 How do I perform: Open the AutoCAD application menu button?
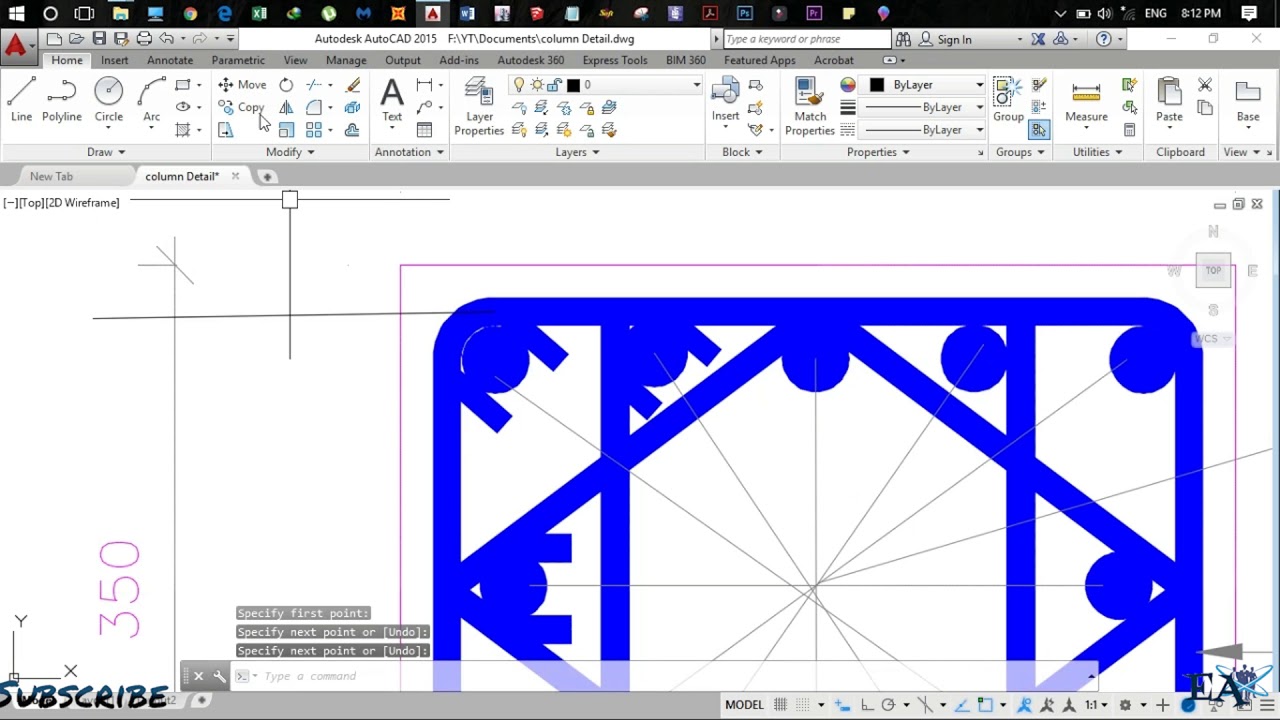(16, 45)
